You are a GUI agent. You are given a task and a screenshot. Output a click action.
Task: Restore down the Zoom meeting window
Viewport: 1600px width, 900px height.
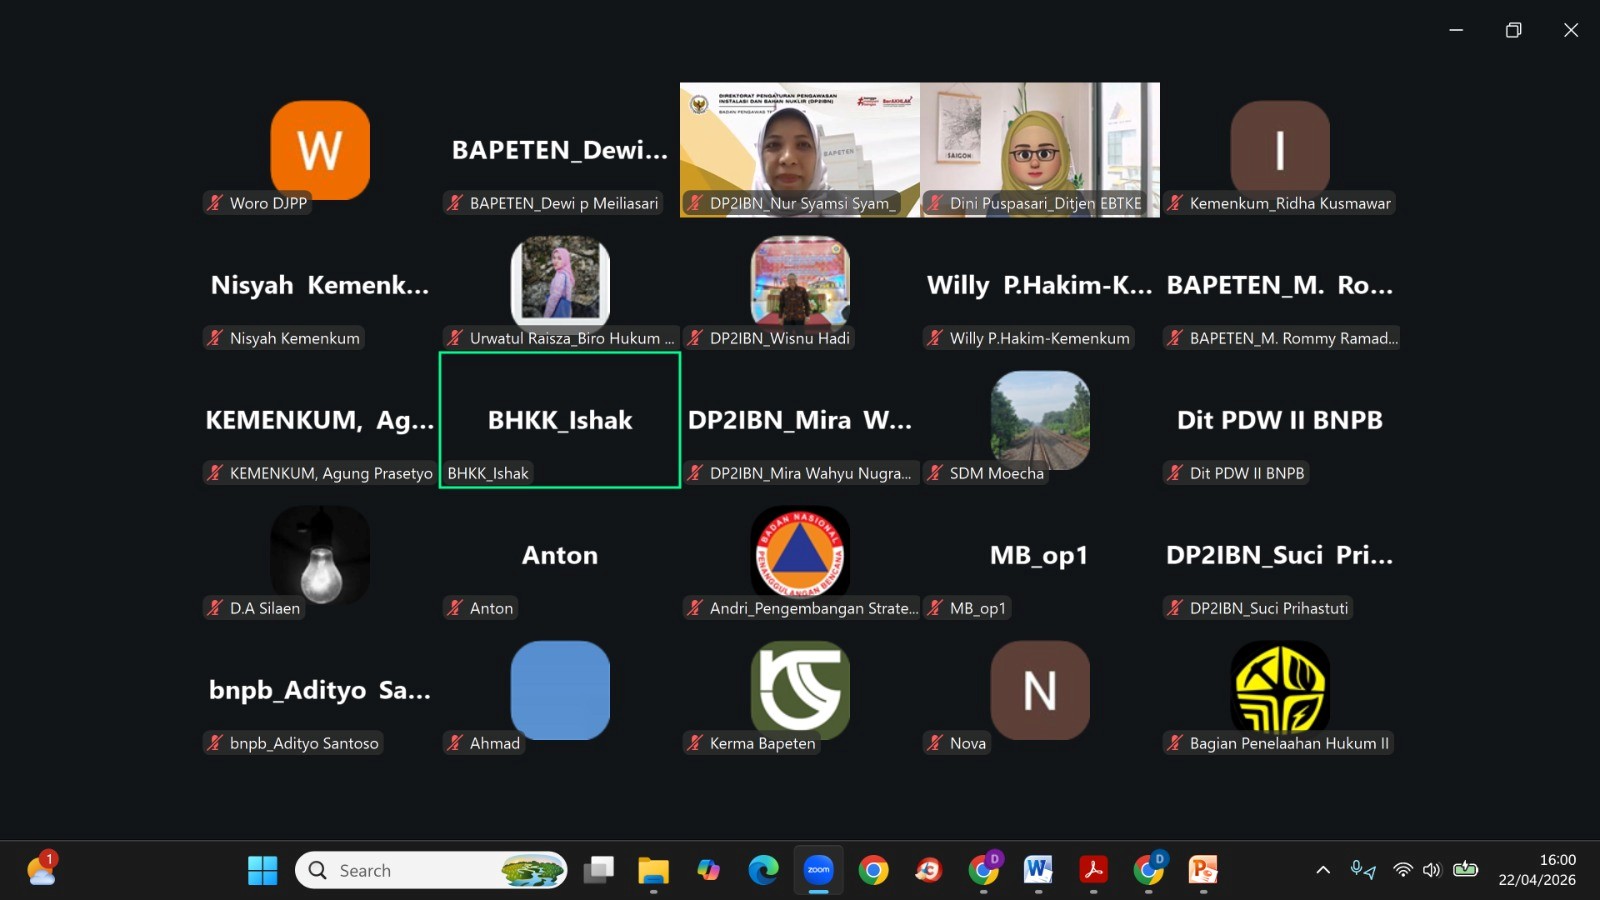click(1513, 30)
